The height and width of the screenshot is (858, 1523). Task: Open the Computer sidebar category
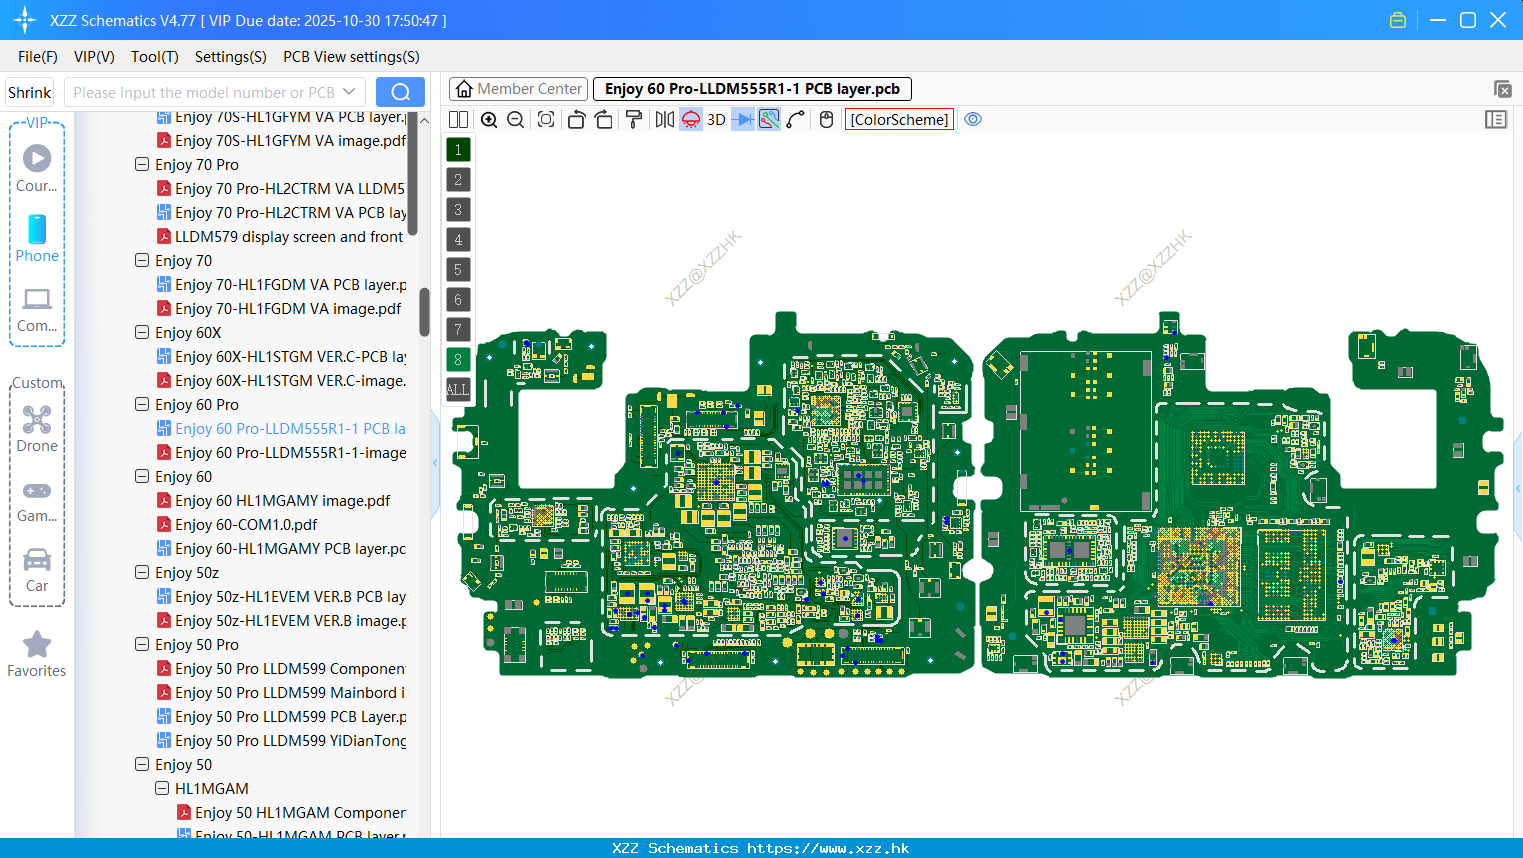(37, 309)
